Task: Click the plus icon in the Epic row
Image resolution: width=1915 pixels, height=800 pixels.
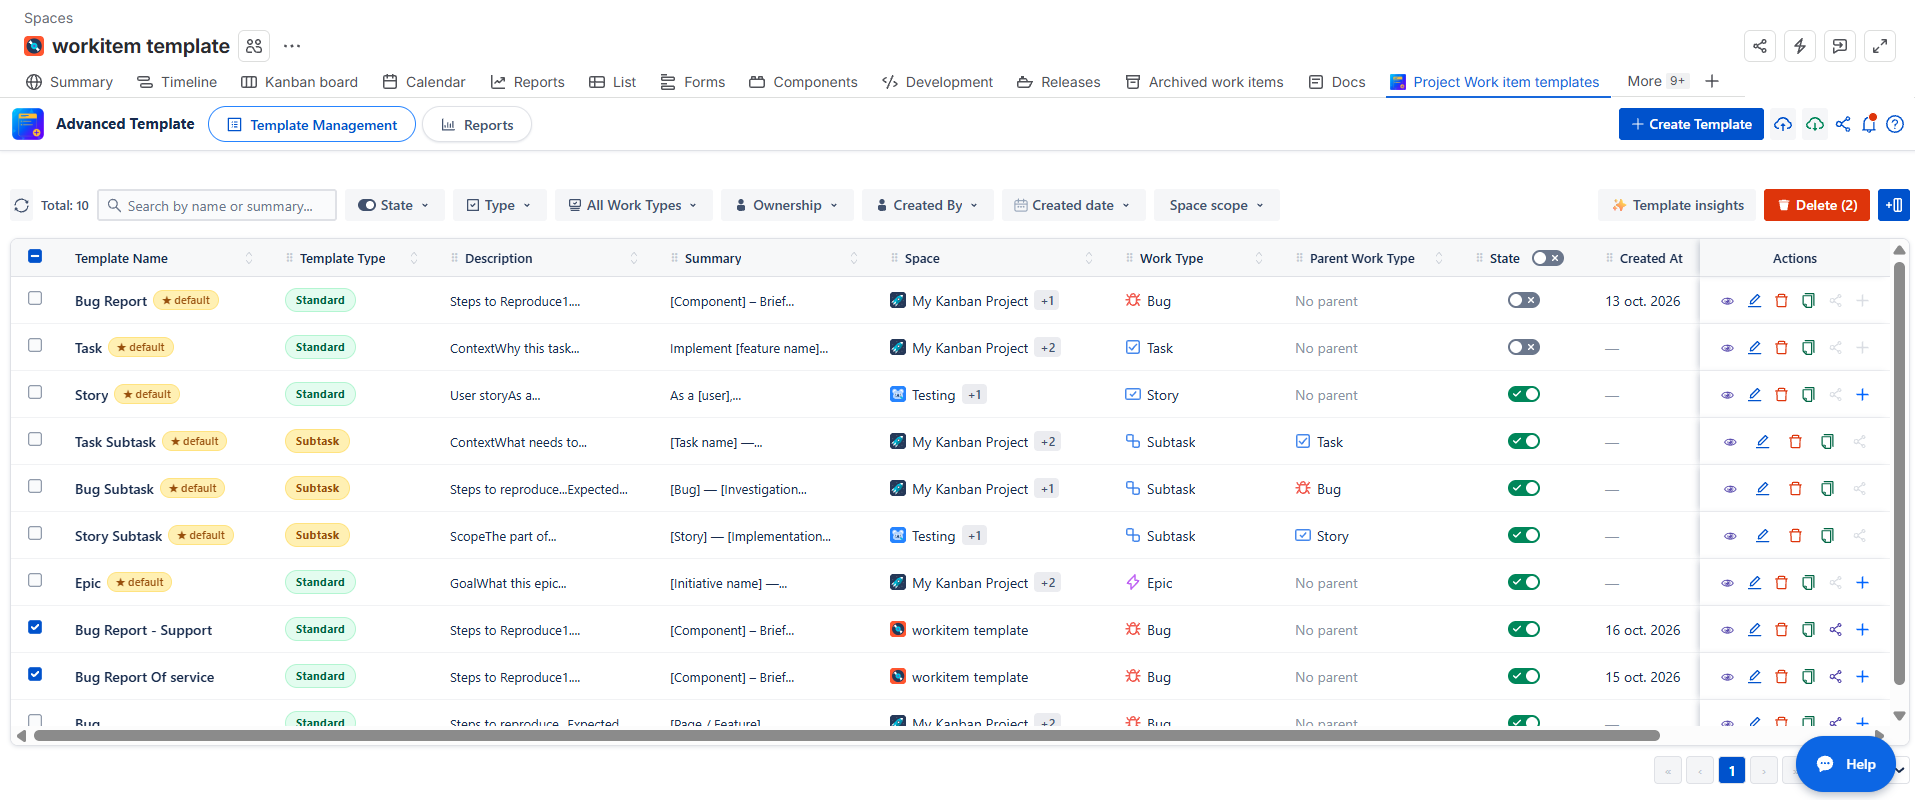Action: click(x=1862, y=583)
